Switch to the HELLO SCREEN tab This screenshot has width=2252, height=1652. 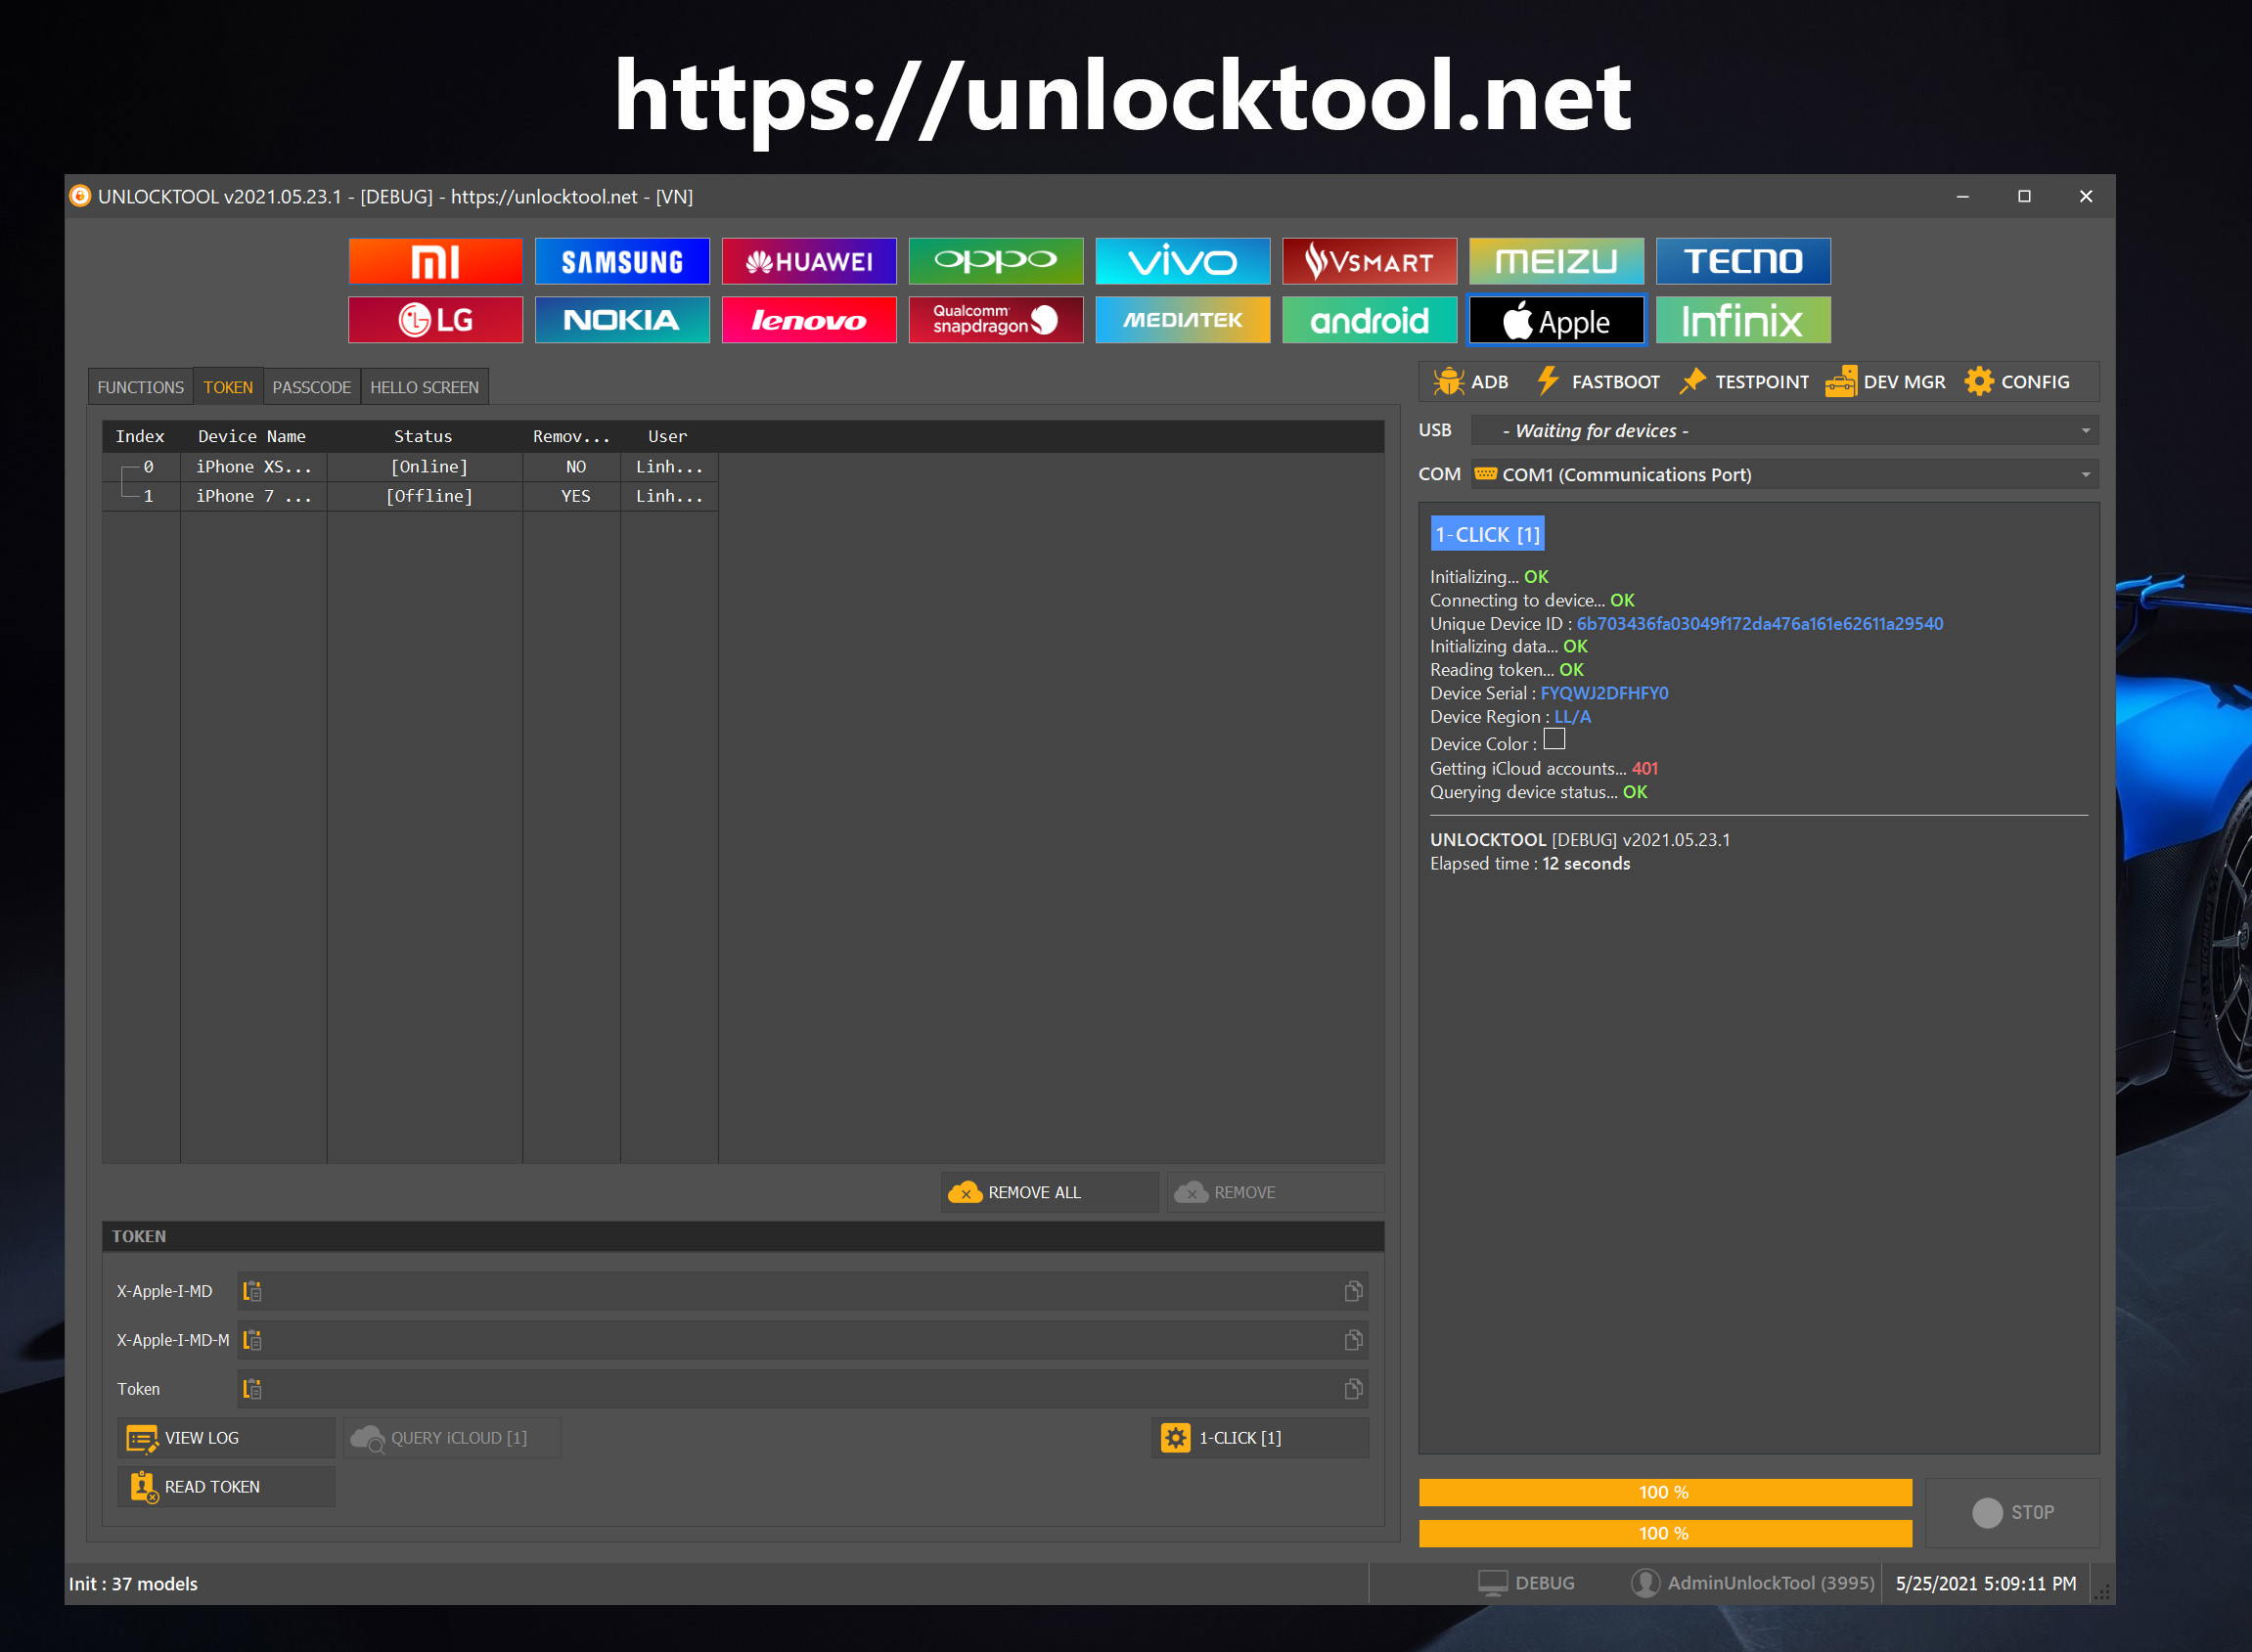pyautogui.click(x=424, y=387)
